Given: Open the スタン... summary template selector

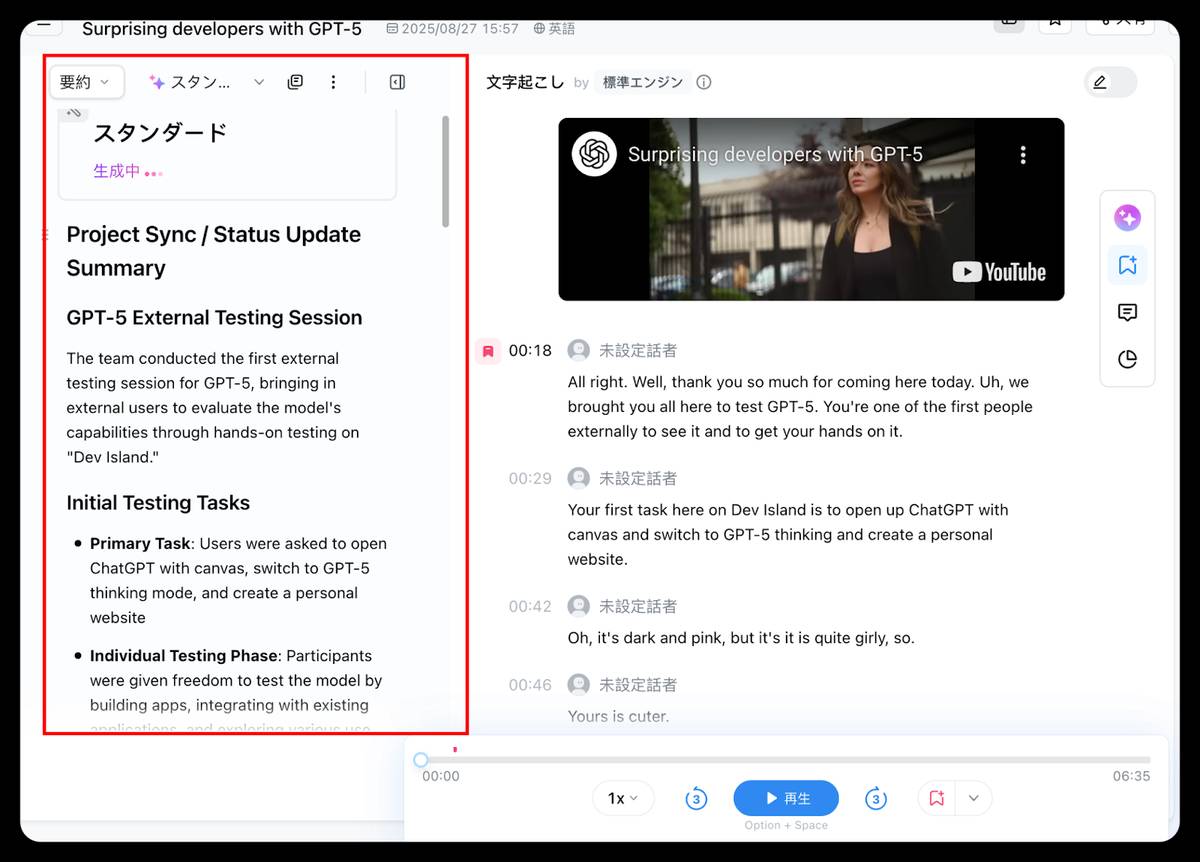Looking at the screenshot, I should 207,82.
